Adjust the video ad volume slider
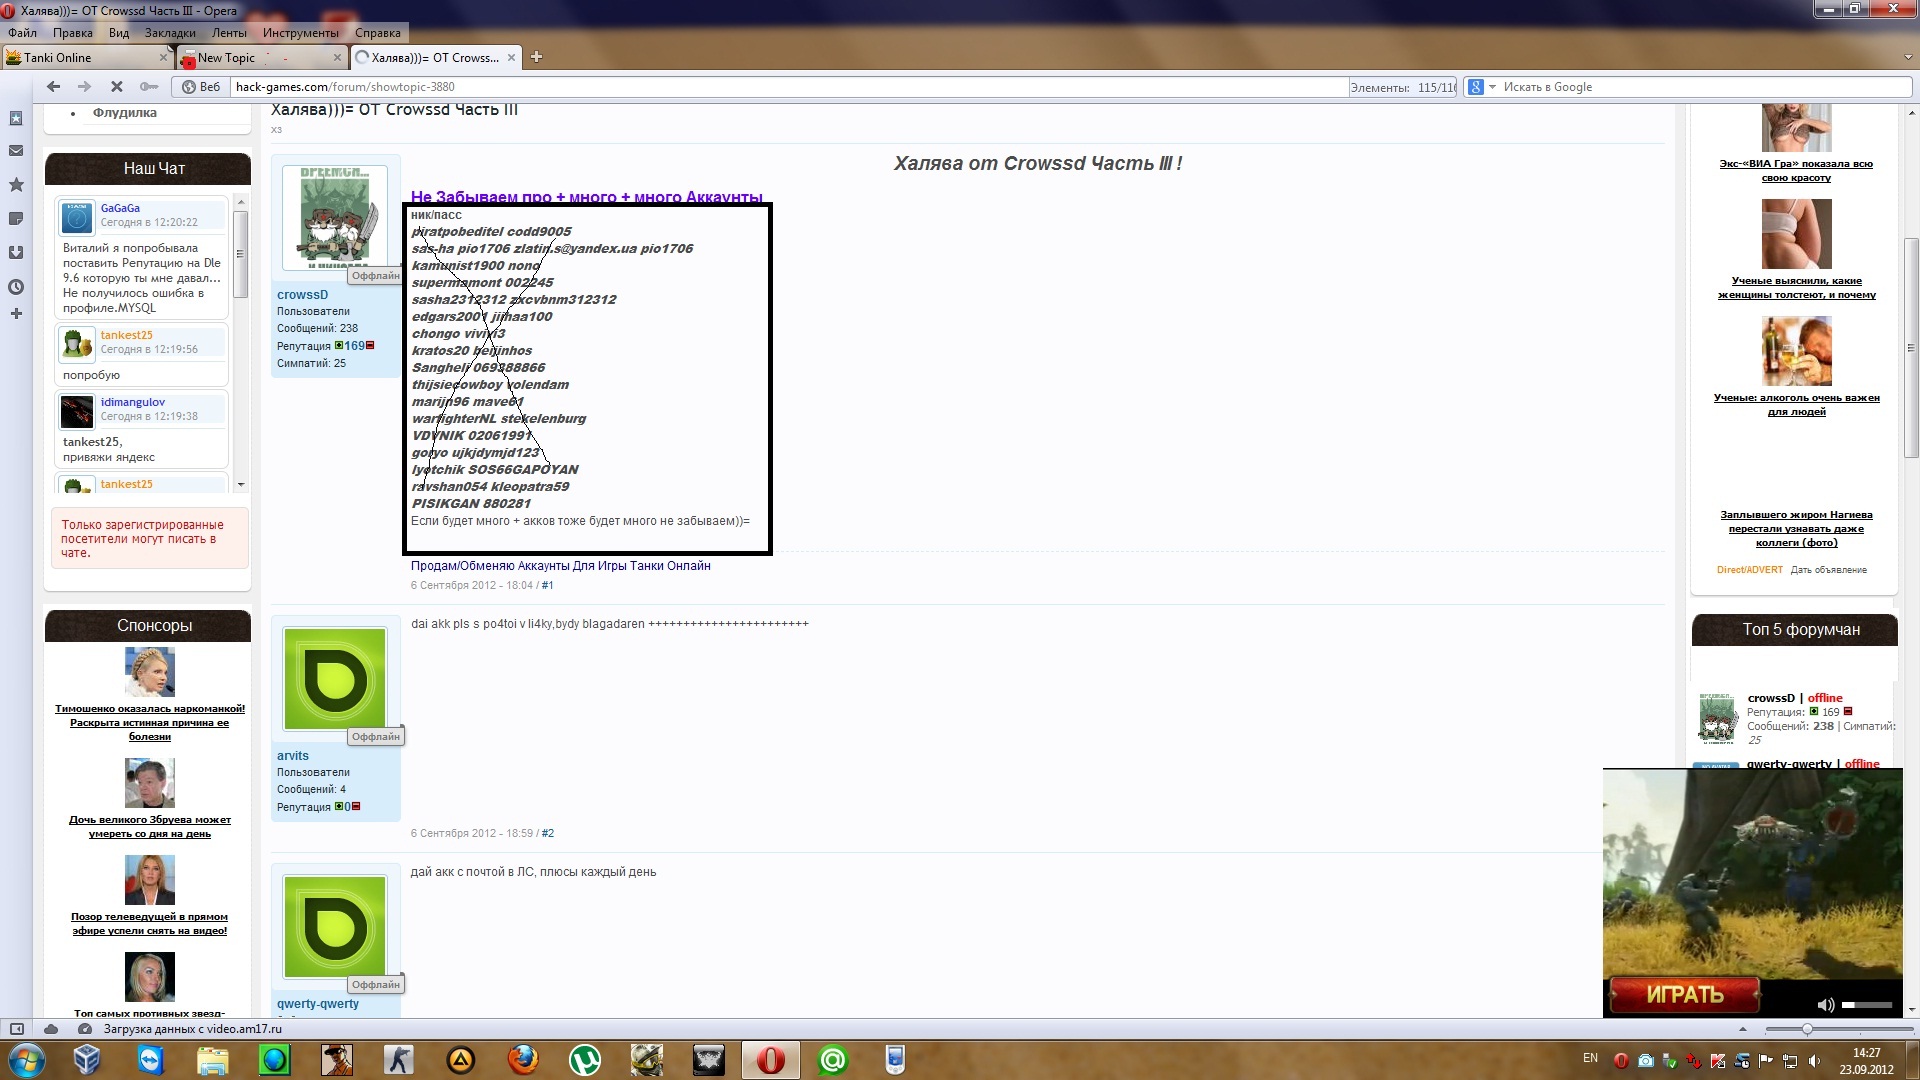This screenshot has height=1080, width=1920. click(x=1867, y=1005)
